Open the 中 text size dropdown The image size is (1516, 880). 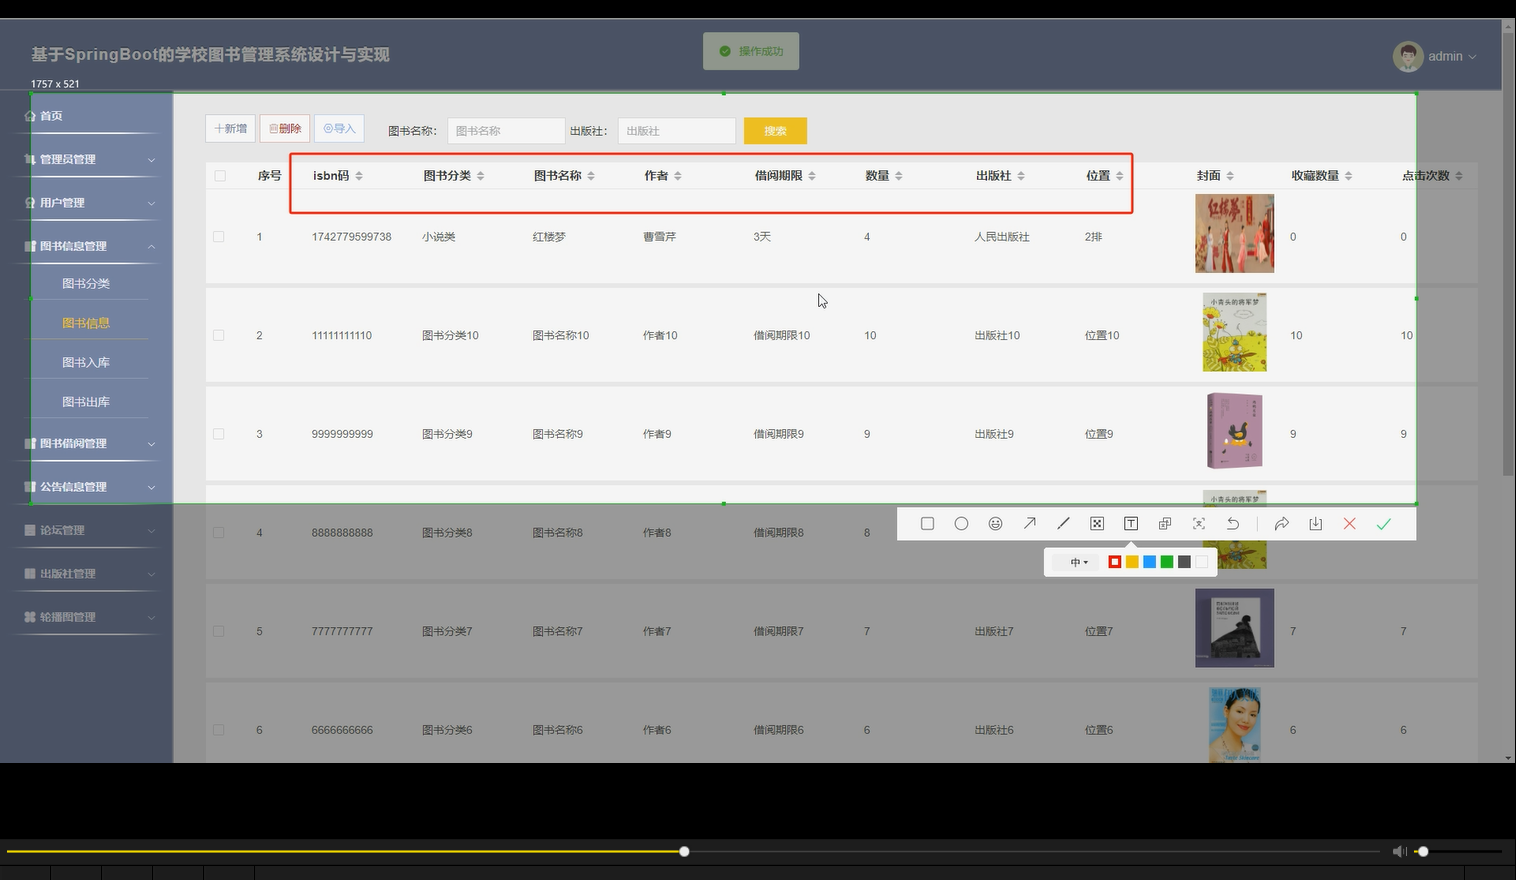pyautogui.click(x=1079, y=562)
